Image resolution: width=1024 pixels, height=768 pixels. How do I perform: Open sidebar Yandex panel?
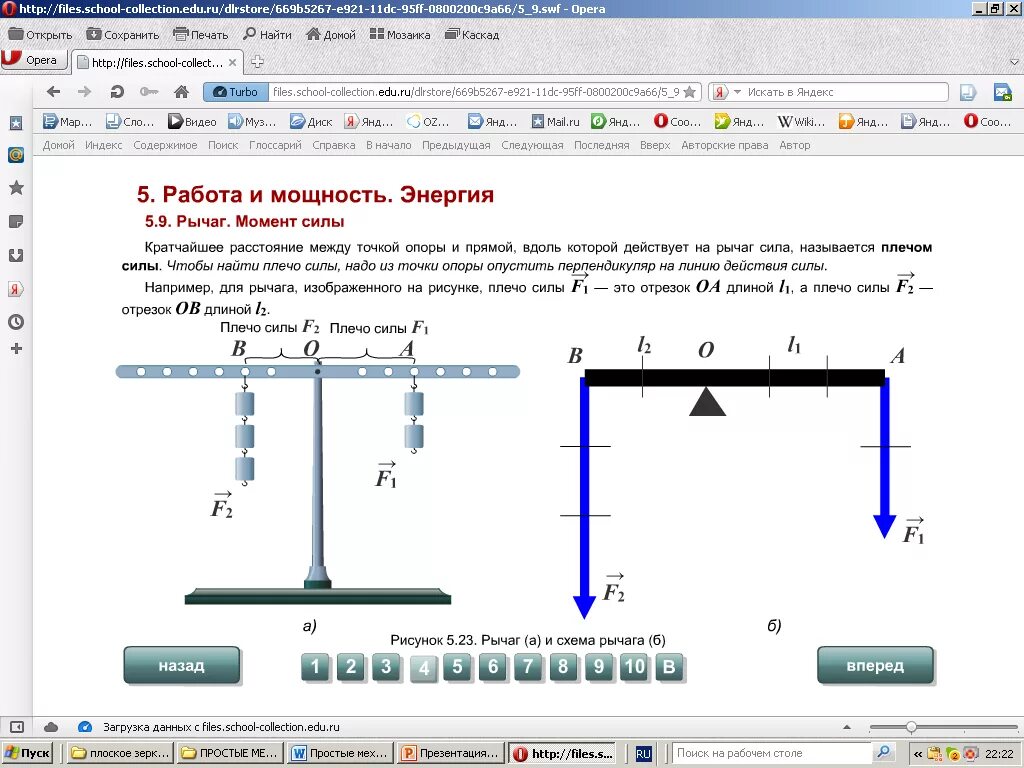[x=16, y=289]
